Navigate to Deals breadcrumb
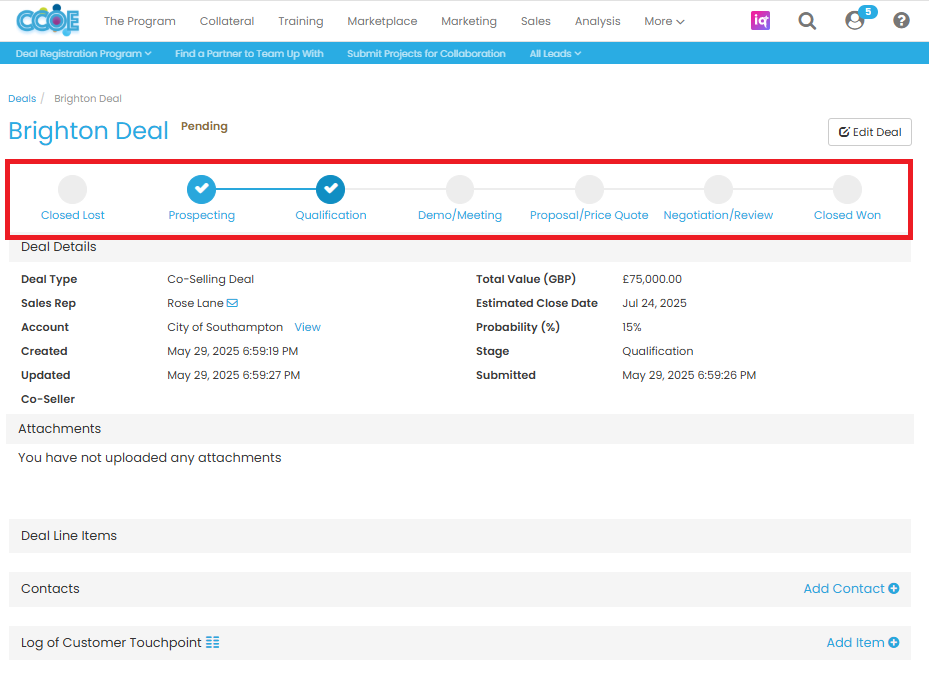The image size is (929, 683). (x=22, y=99)
